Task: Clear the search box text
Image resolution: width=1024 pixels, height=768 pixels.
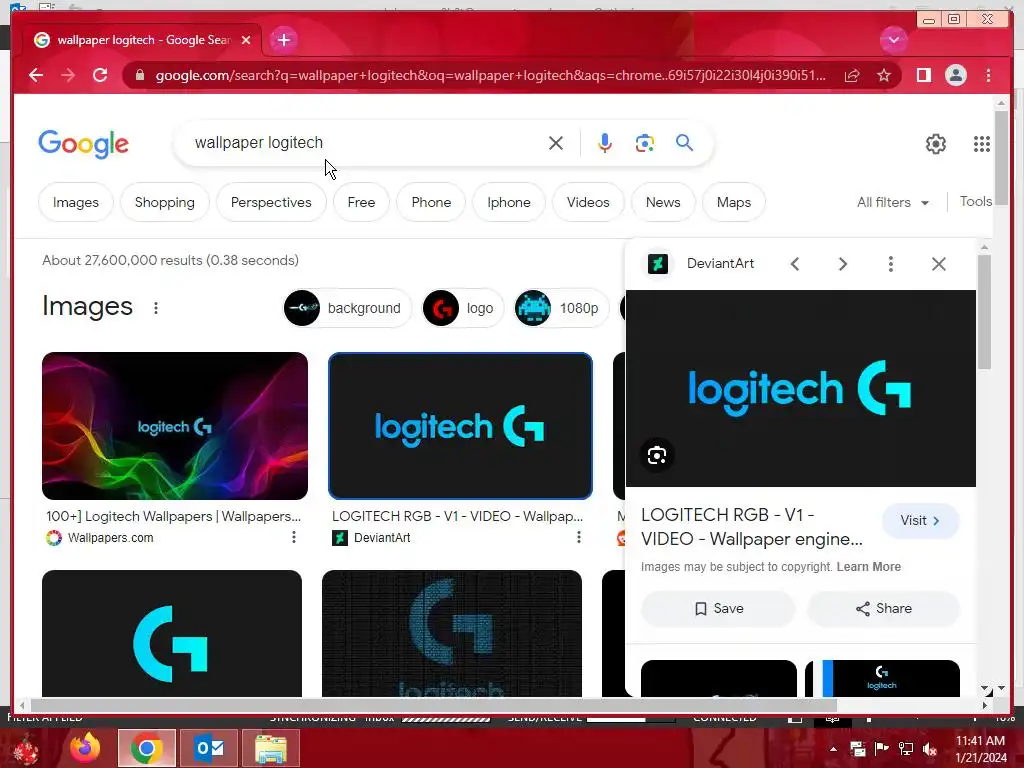Action: click(x=556, y=143)
